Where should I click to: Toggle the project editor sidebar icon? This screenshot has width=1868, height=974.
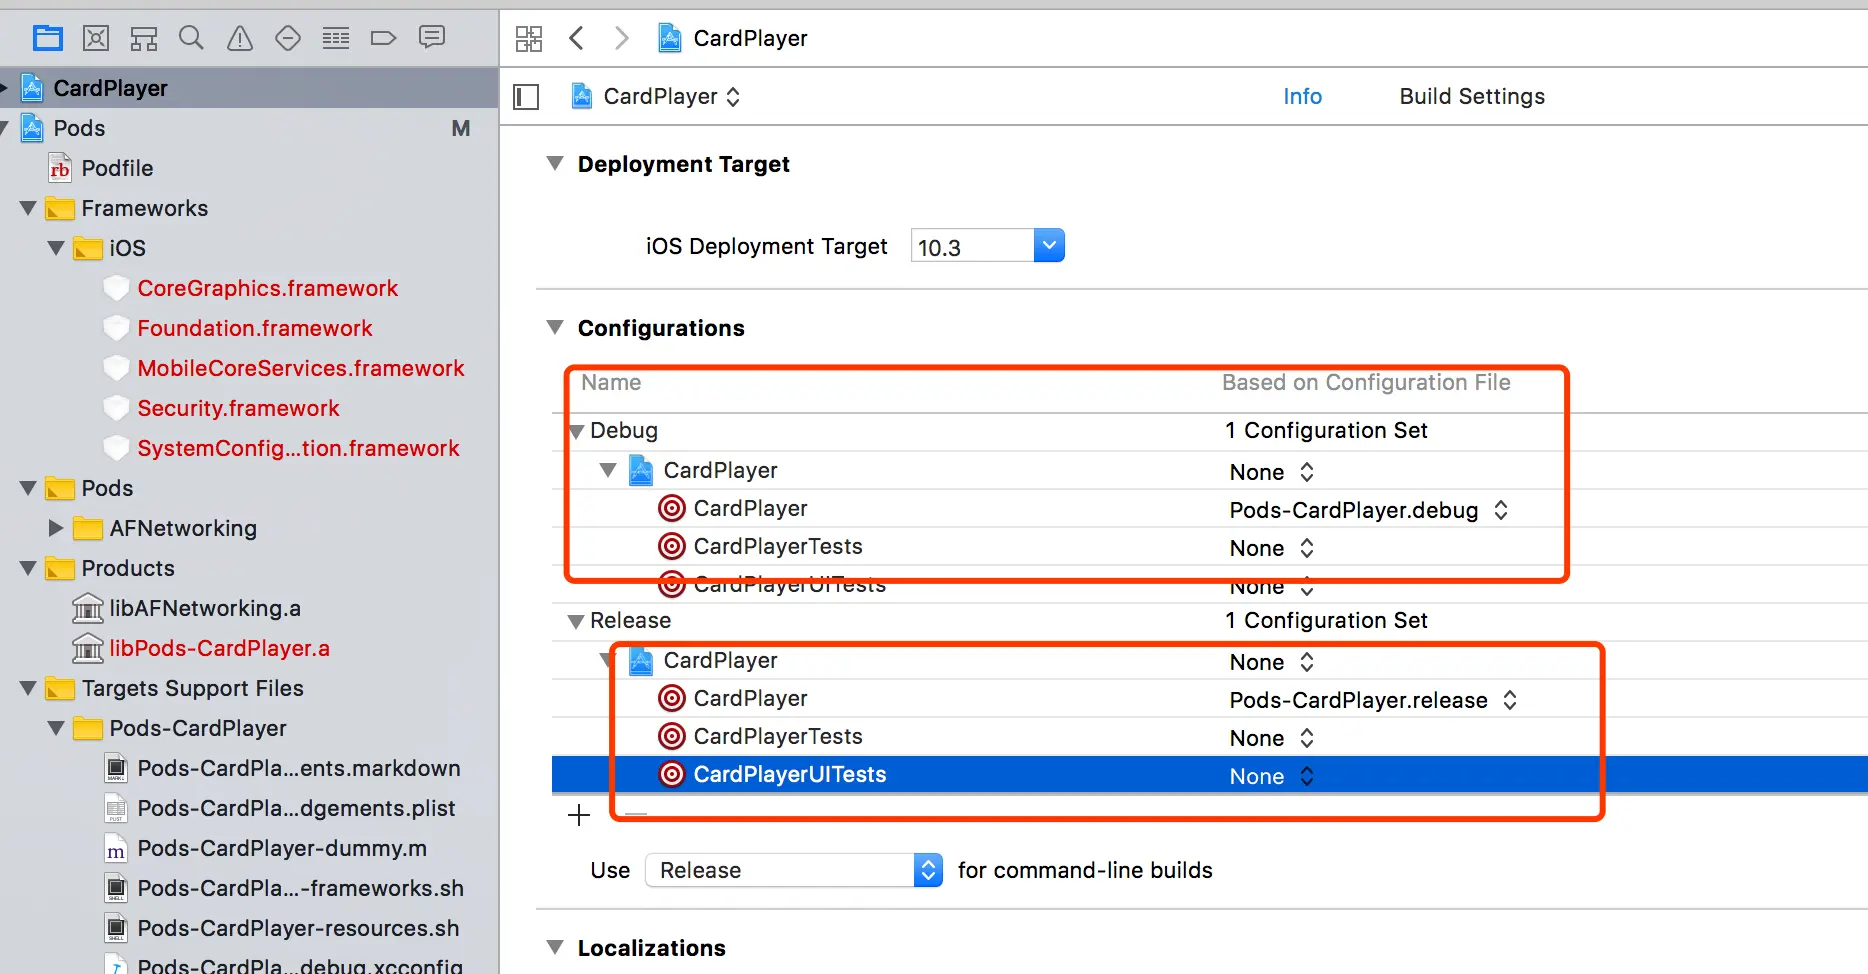pyautogui.click(x=525, y=96)
